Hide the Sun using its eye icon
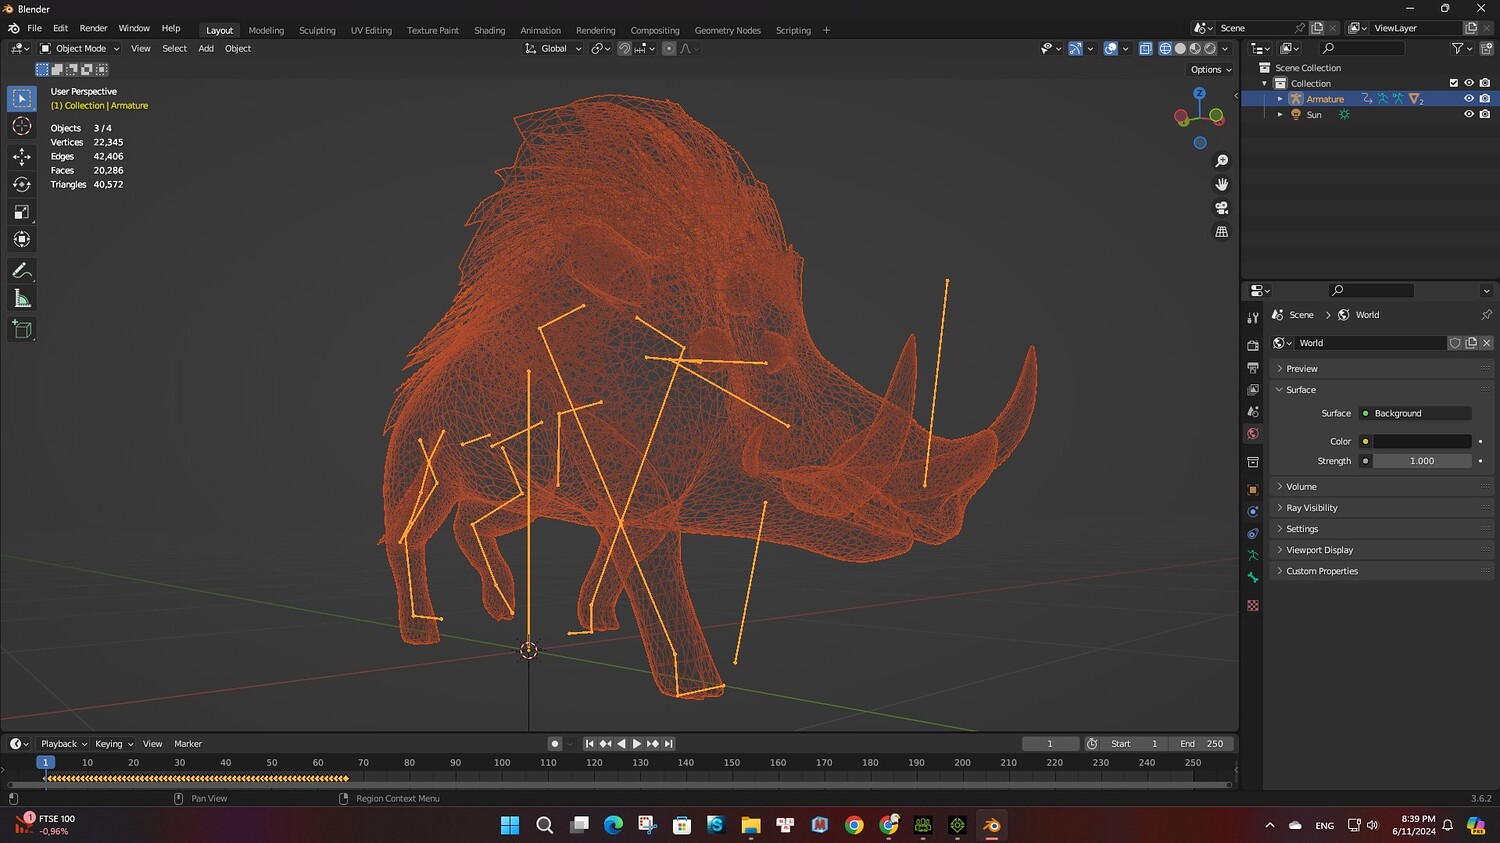The width and height of the screenshot is (1500, 843). click(x=1469, y=115)
